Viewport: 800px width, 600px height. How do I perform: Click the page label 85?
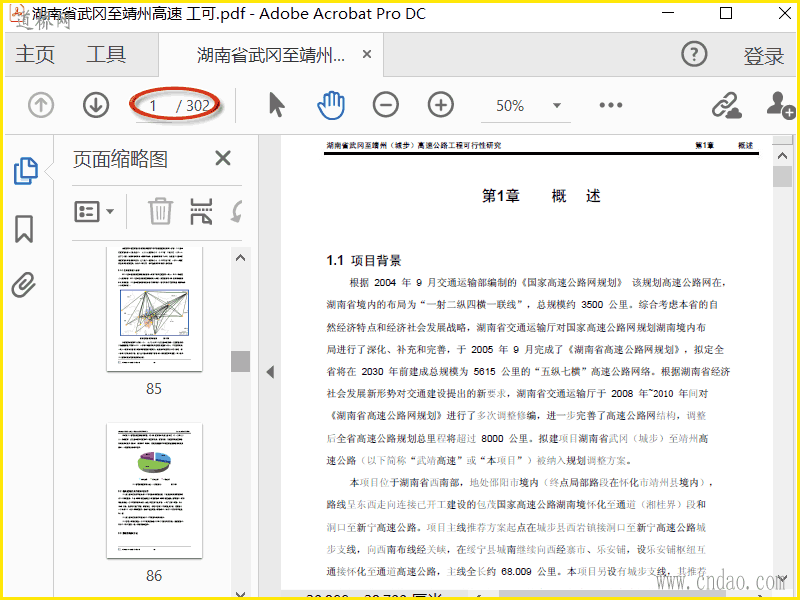point(154,389)
